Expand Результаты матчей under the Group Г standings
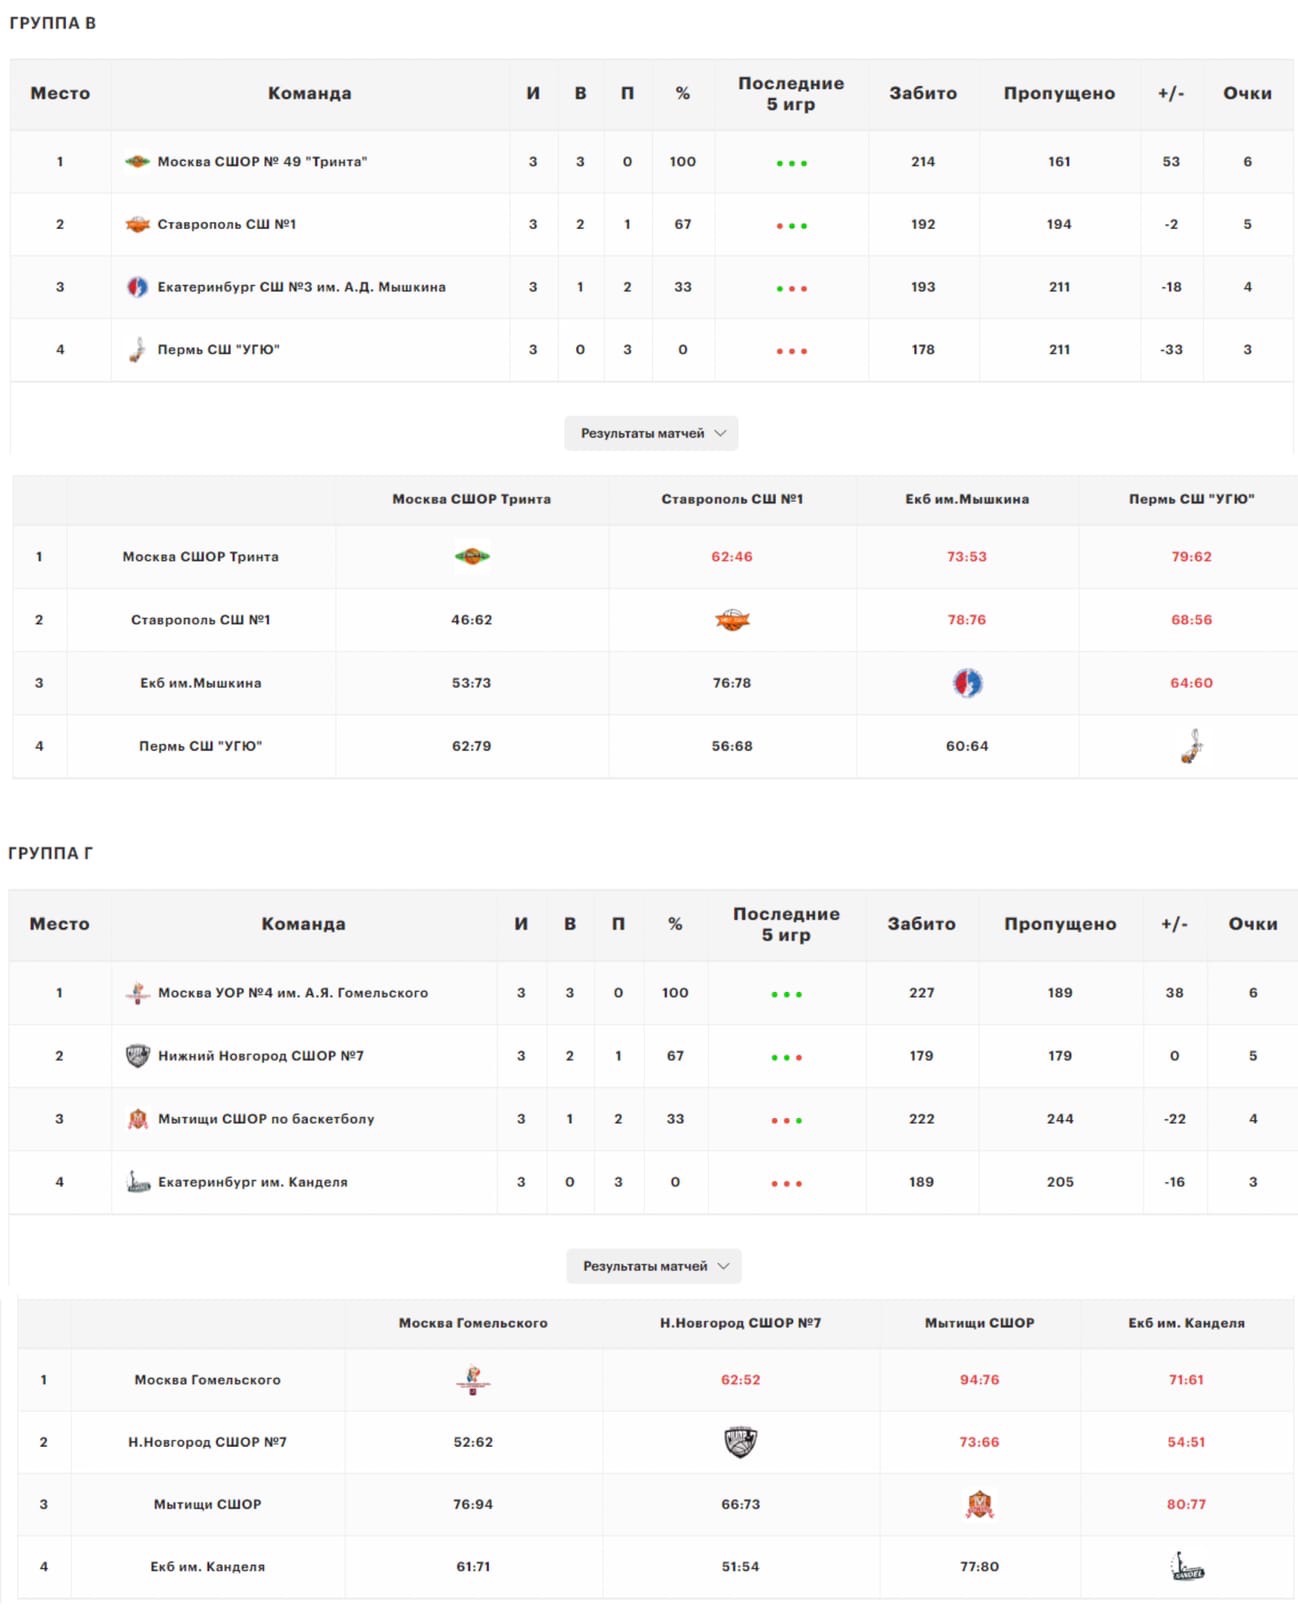Viewport: 1298px width, 1624px height. pos(654,1266)
